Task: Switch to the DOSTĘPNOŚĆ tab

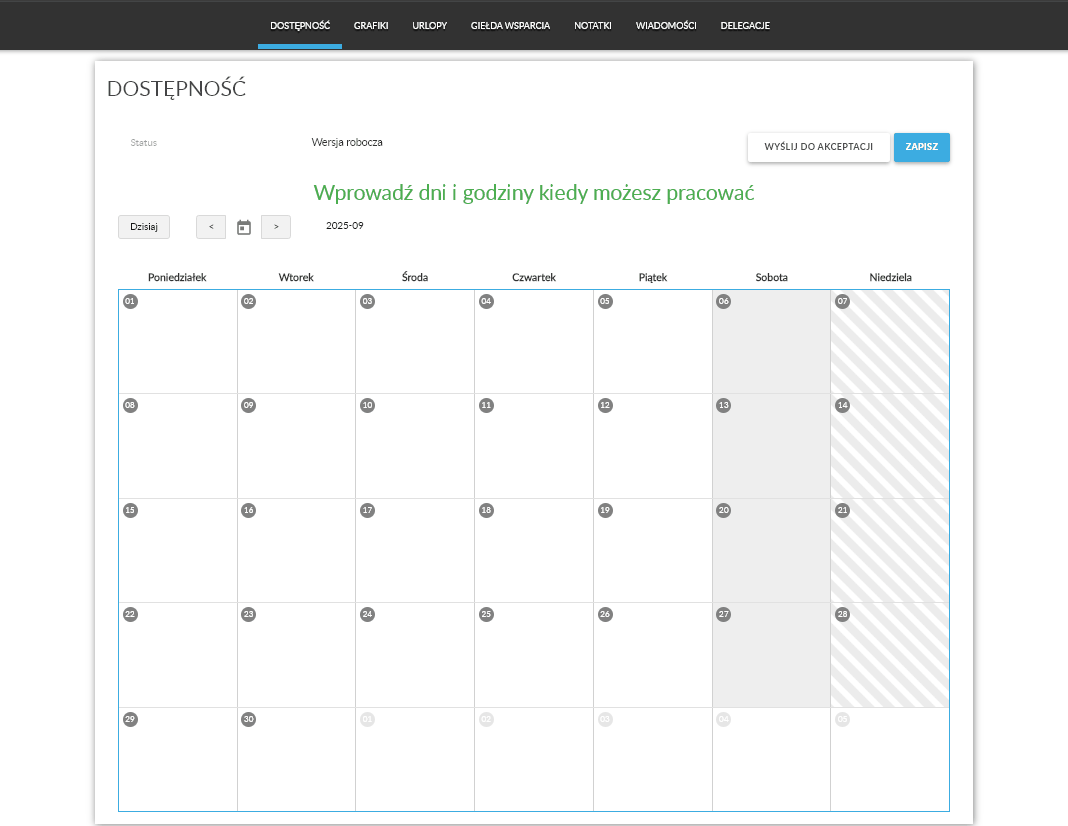Action: click(300, 26)
